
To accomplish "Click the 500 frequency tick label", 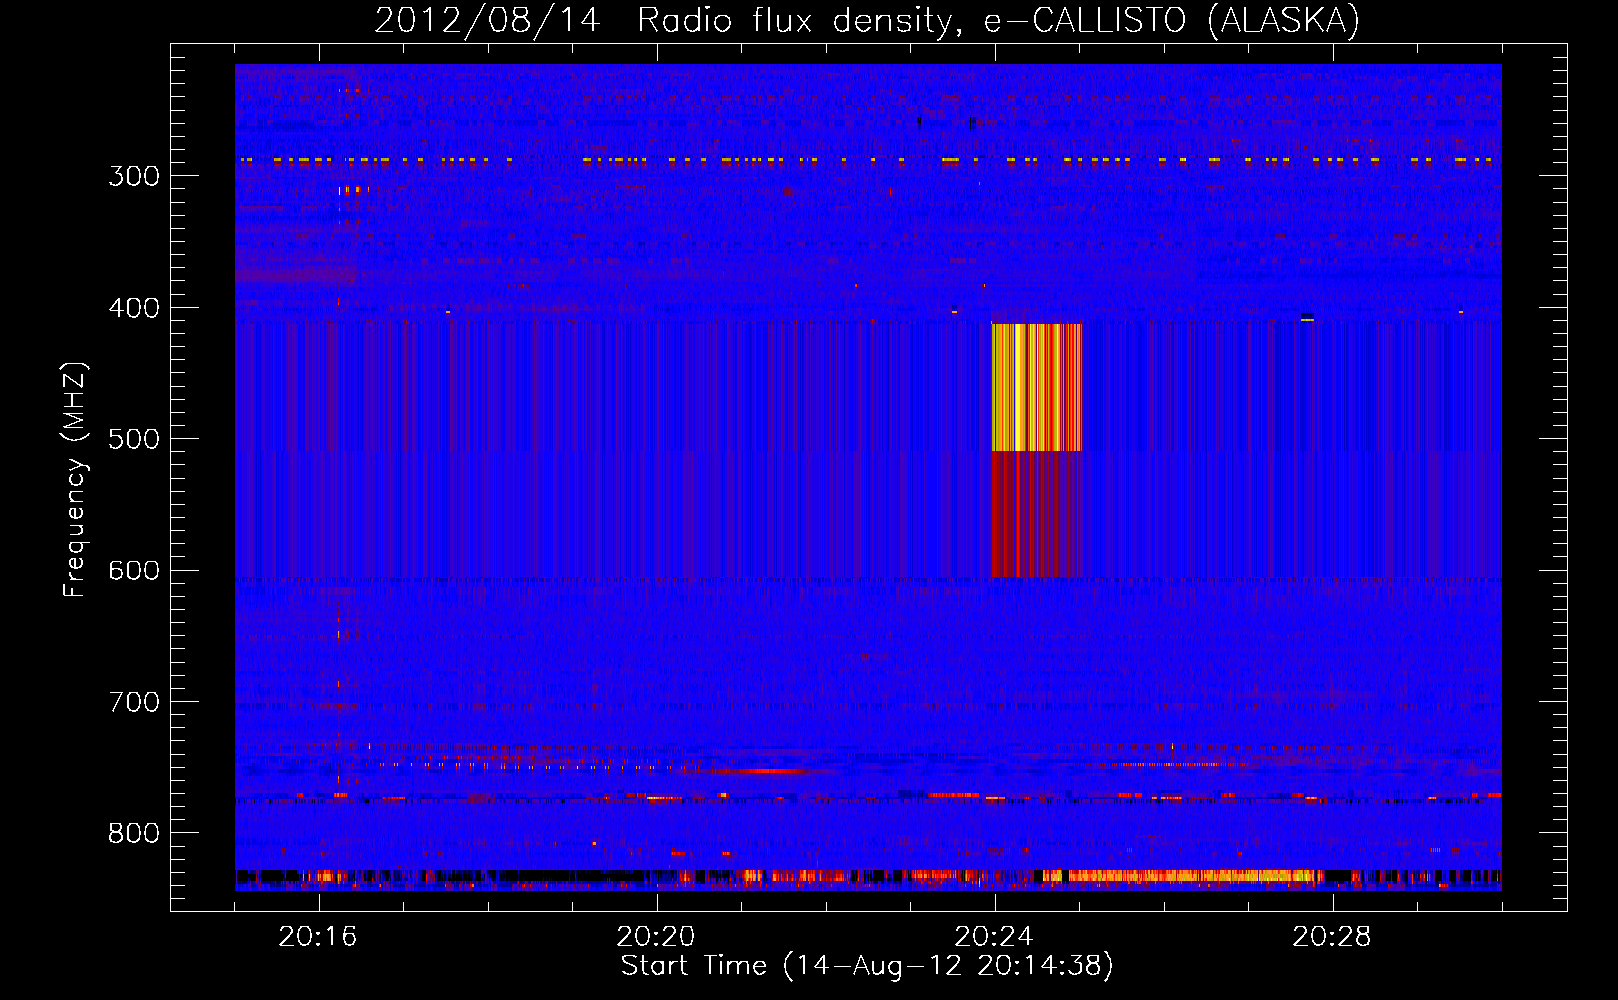I will click(134, 439).
